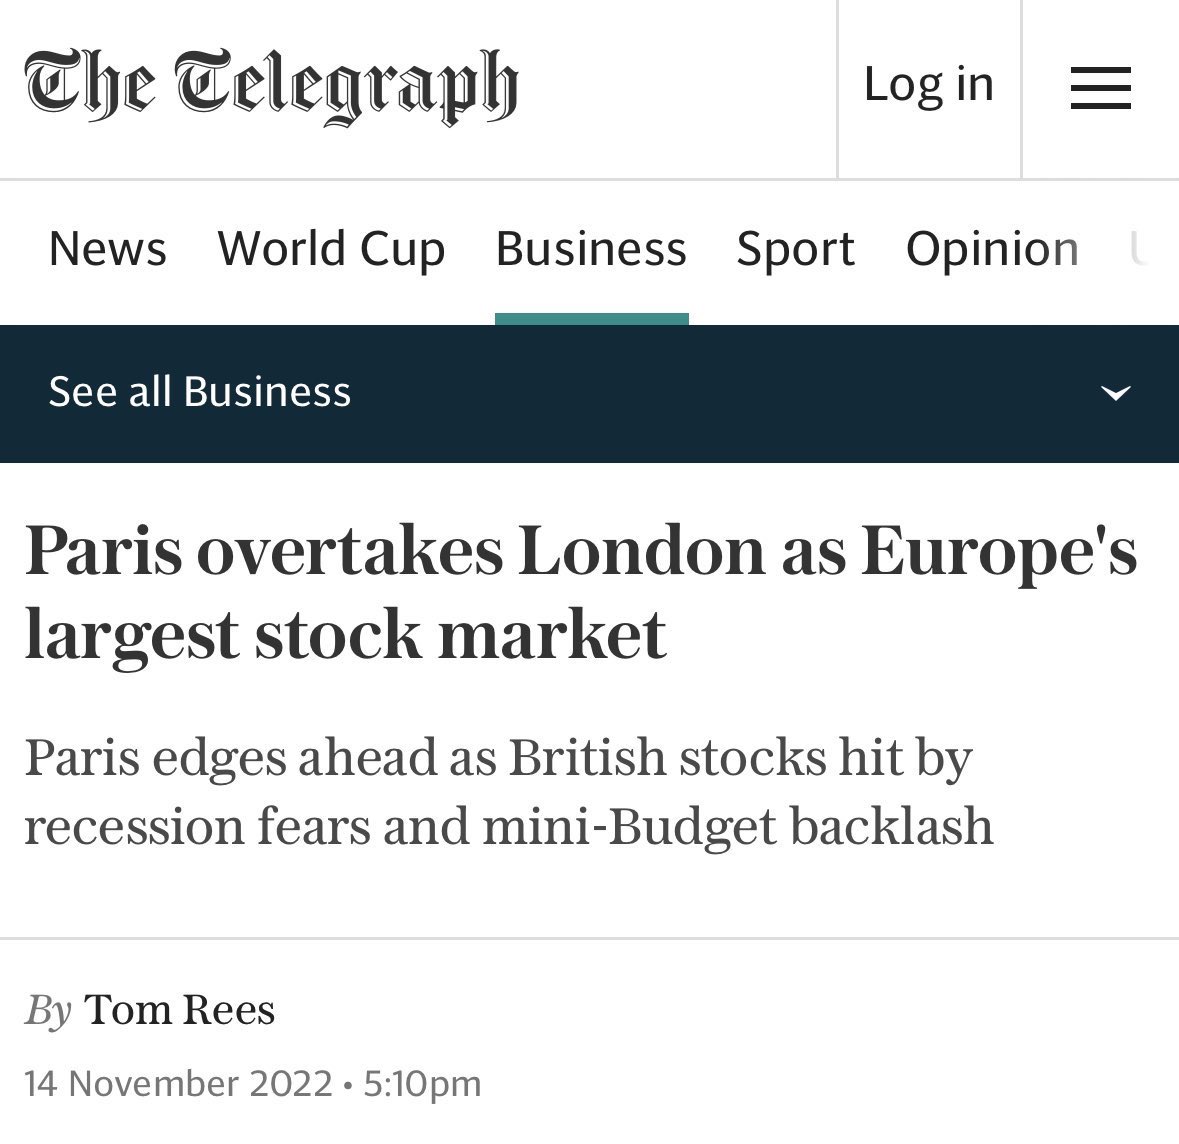The image size is (1179, 1144).
Task: Select the News tab
Action: (x=108, y=249)
